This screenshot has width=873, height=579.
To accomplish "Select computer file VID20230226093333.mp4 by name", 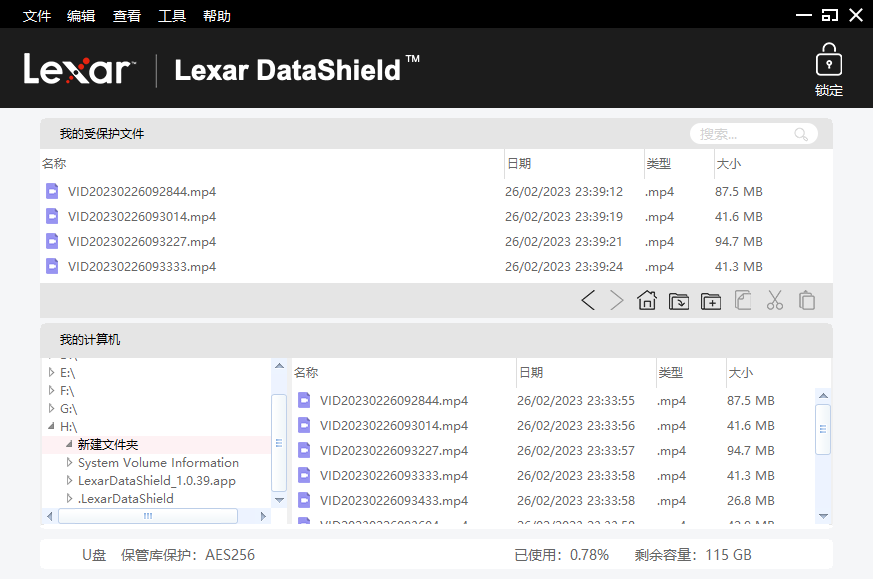I will point(394,475).
